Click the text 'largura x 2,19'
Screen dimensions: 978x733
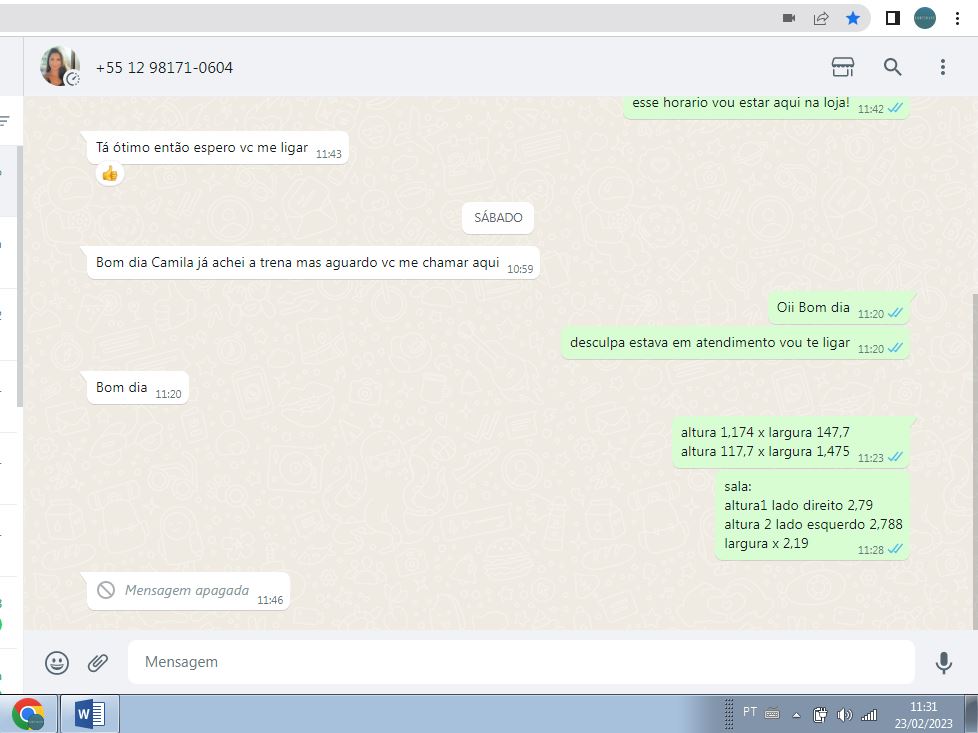tap(766, 543)
